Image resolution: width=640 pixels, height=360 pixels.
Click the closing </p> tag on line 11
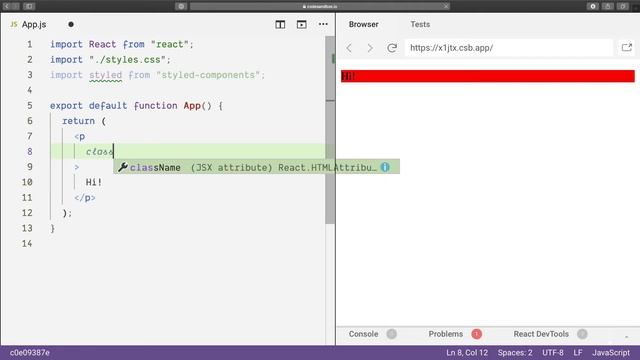(x=85, y=198)
